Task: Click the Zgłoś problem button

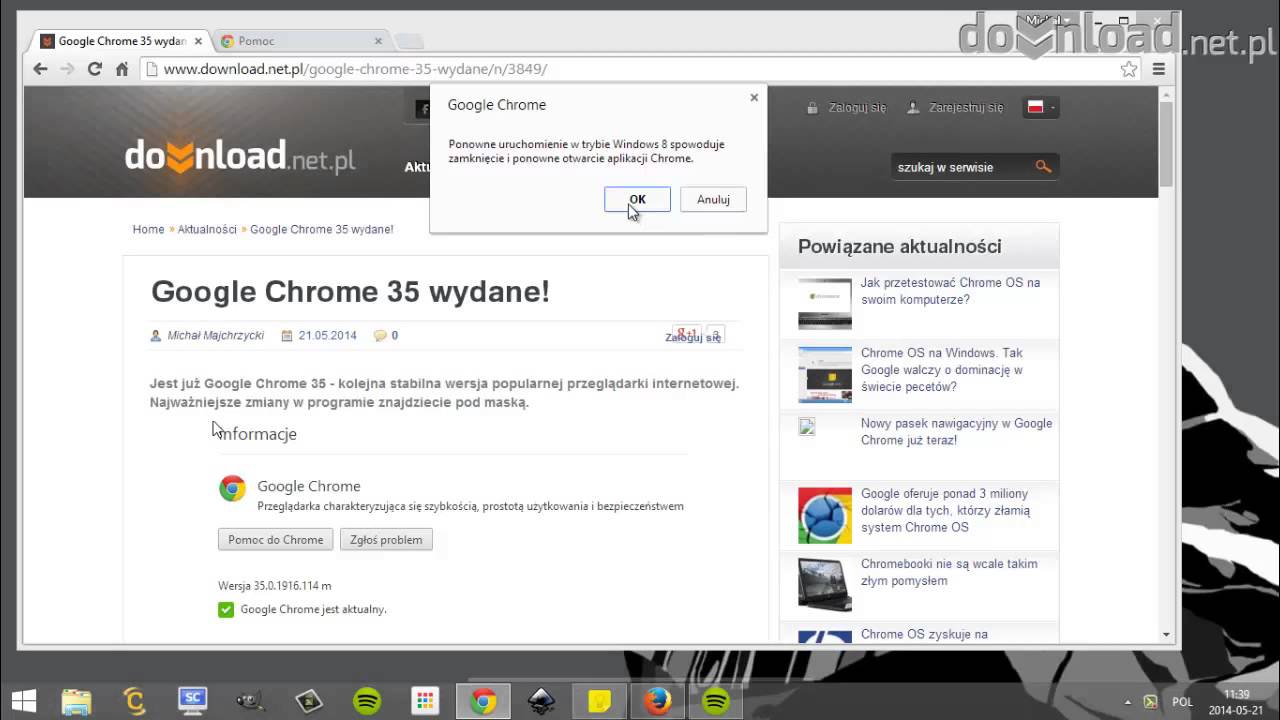Action: coord(386,539)
